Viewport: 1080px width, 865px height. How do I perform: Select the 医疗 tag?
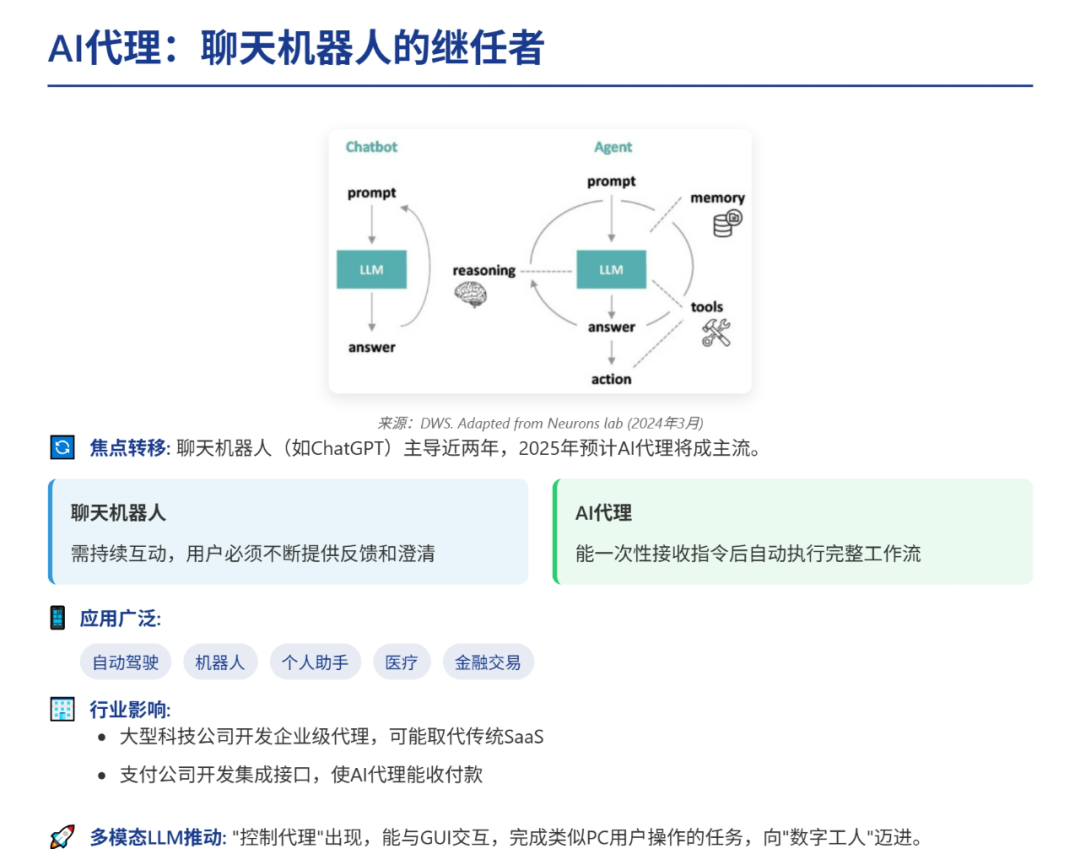(402, 663)
